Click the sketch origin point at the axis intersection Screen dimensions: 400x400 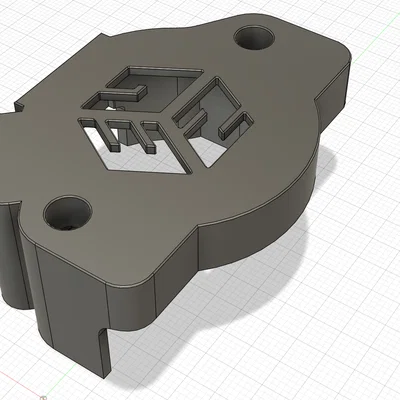point(43,397)
